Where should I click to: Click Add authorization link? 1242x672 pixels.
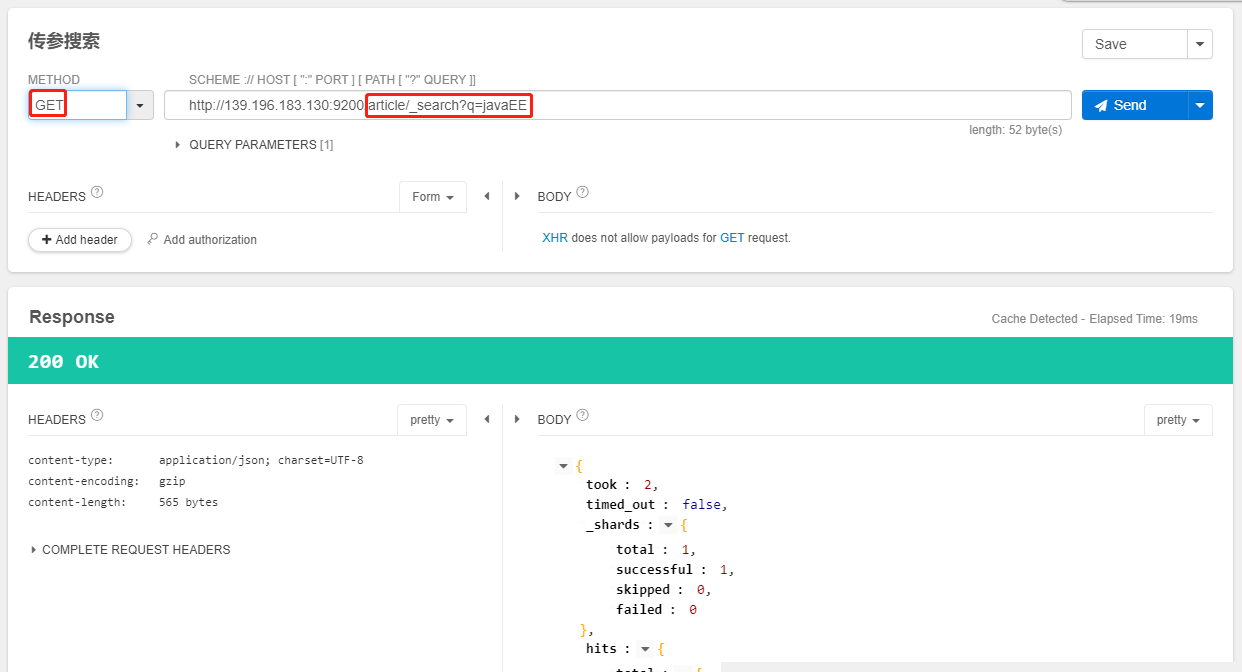click(202, 240)
